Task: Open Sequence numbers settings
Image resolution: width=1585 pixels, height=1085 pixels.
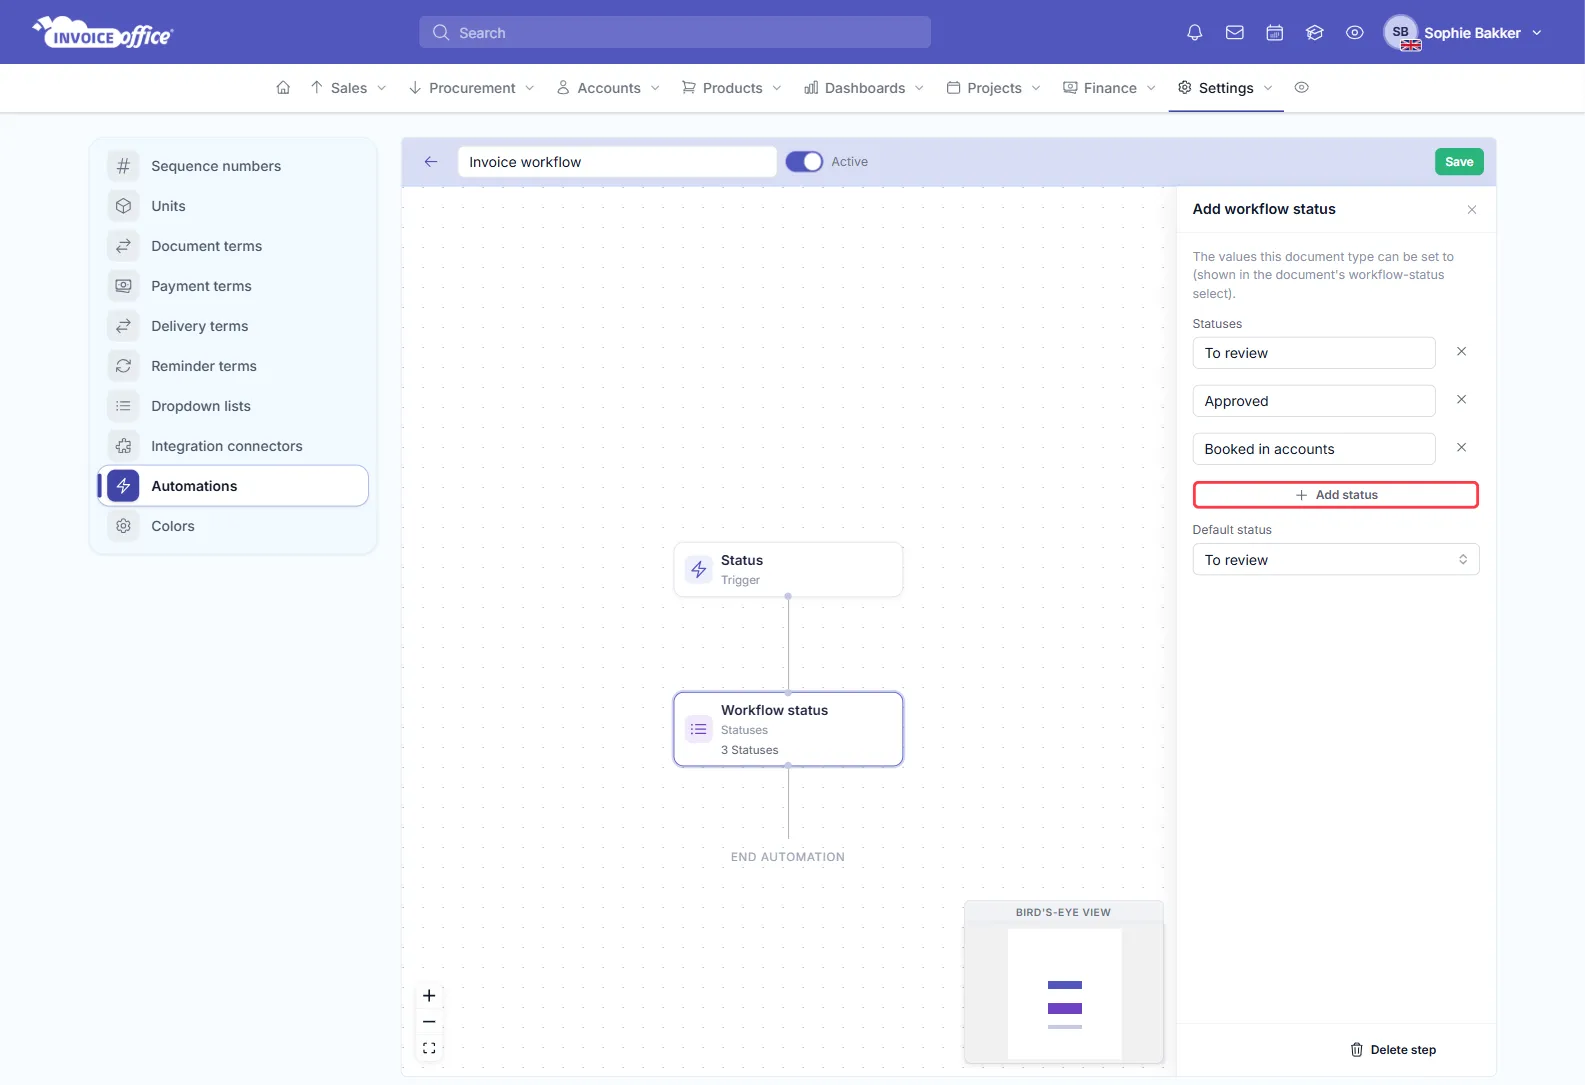Action: point(233,166)
